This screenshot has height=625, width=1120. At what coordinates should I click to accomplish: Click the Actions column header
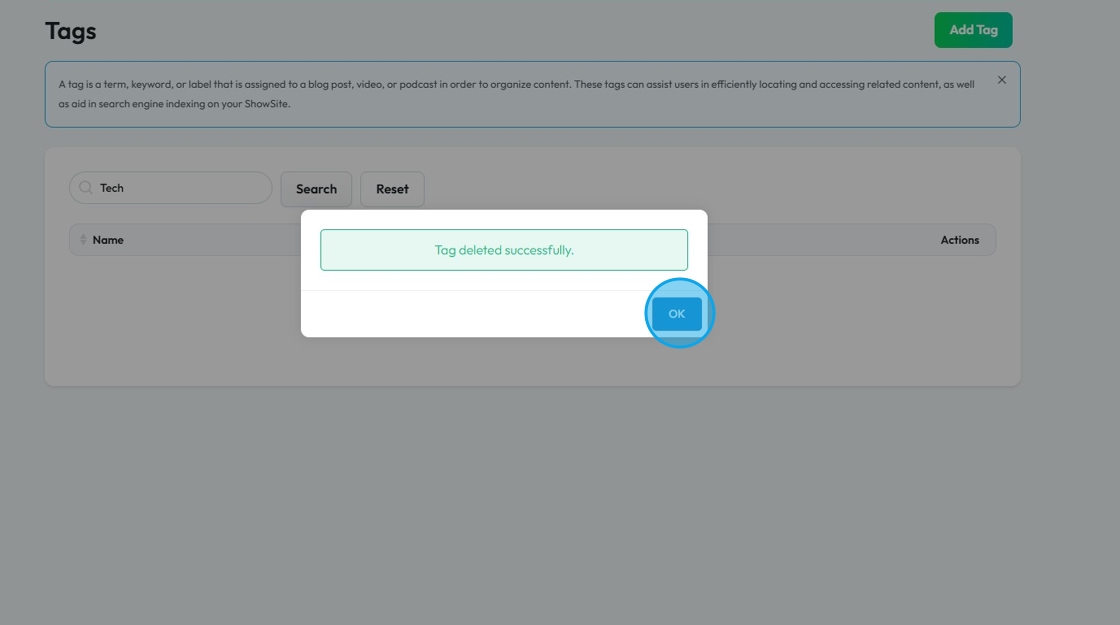tap(959, 240)
